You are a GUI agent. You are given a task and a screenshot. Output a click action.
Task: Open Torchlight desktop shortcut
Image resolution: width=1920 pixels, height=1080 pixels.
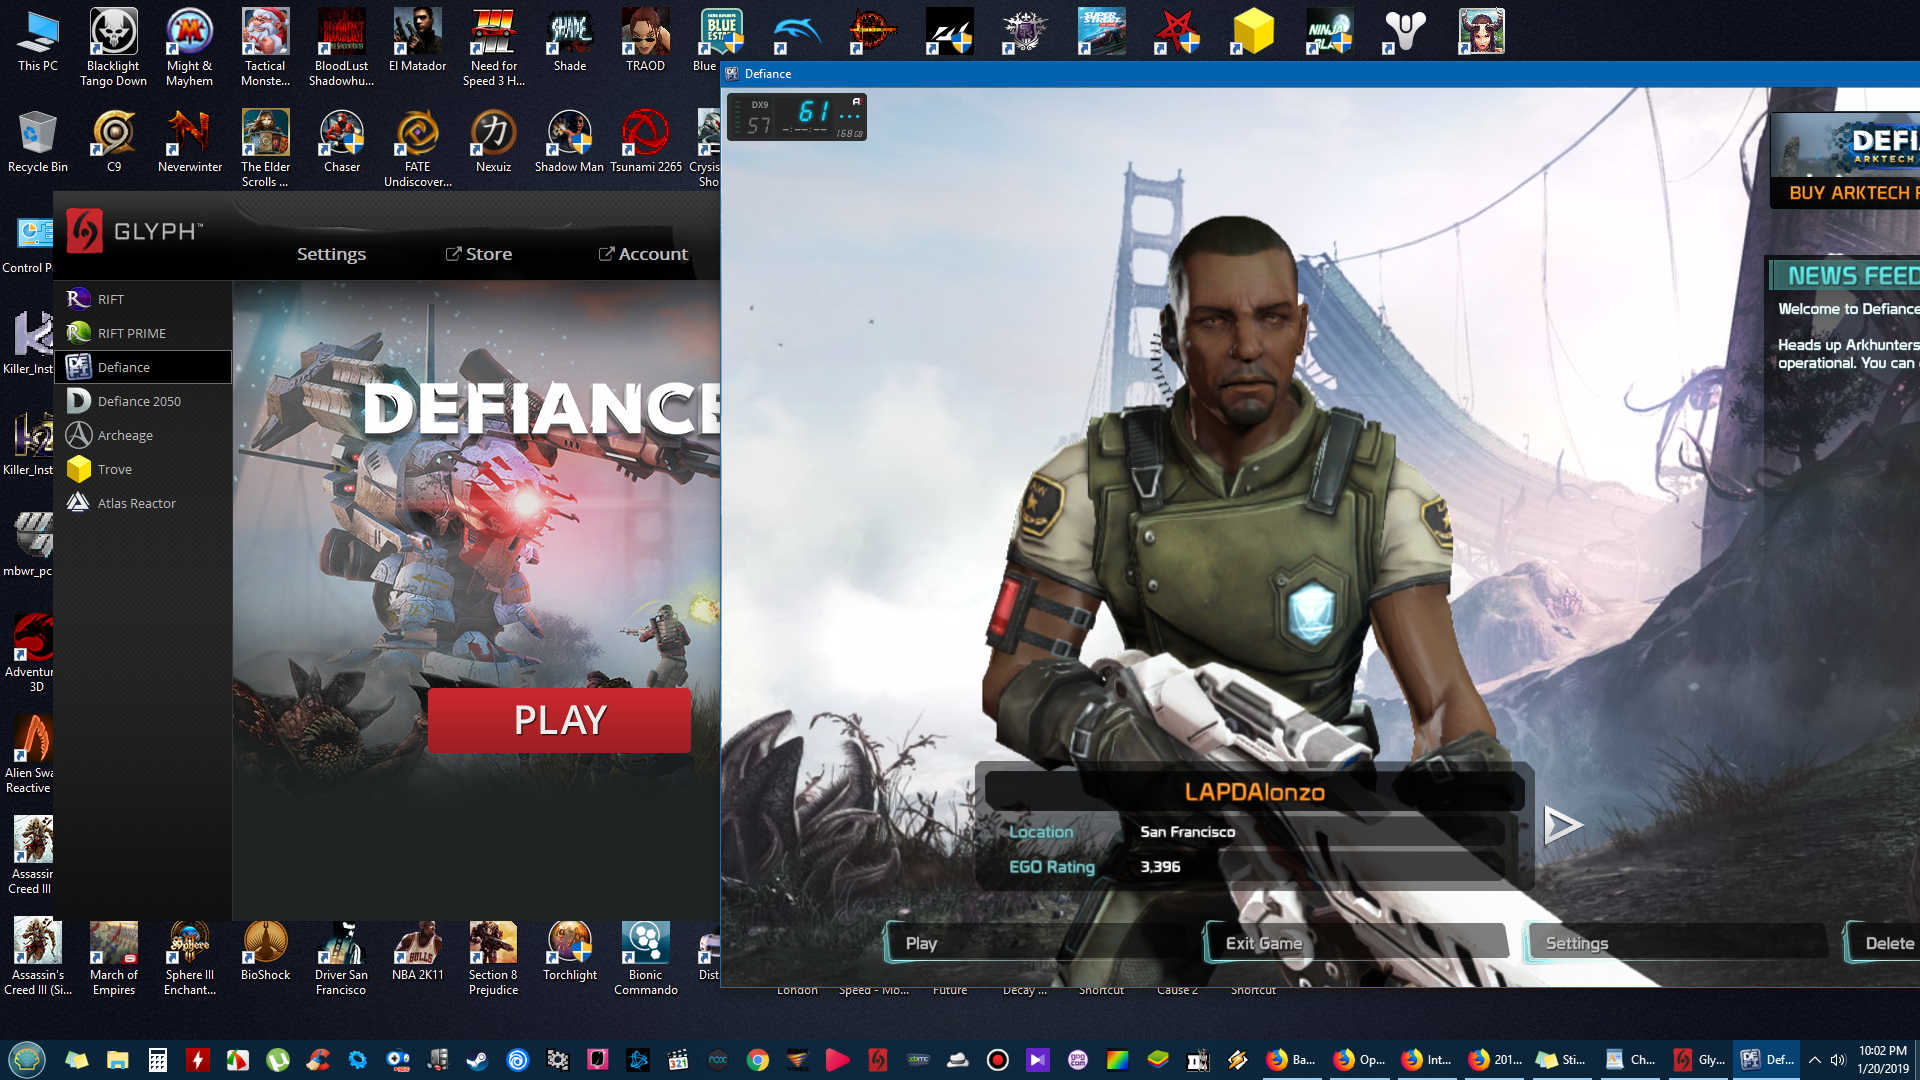point(569,952)
